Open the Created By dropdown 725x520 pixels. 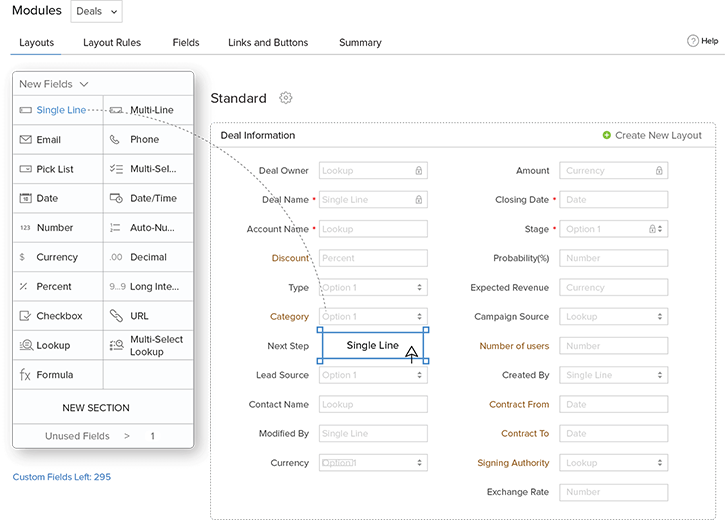(614, 375)
